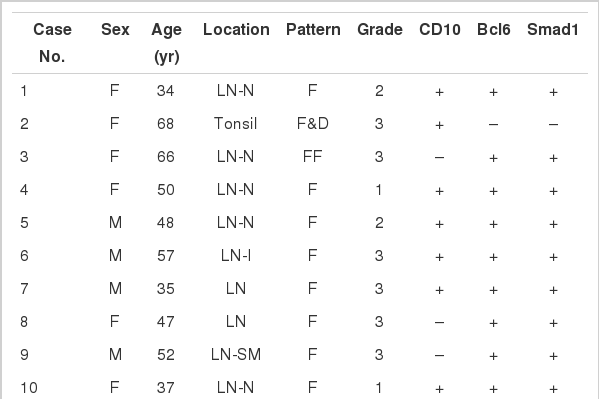Click the Bcl6 column header
Viewport: 599px width, 399px height.
click(494, 29)
